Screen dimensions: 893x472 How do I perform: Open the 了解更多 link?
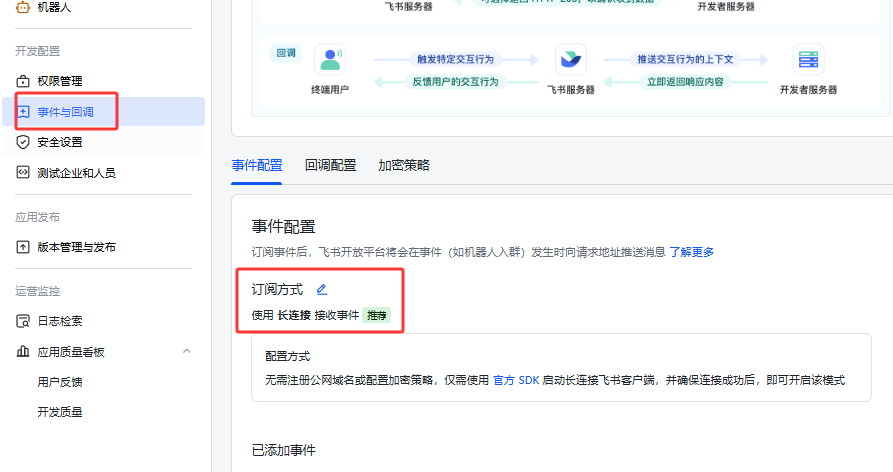691,252
